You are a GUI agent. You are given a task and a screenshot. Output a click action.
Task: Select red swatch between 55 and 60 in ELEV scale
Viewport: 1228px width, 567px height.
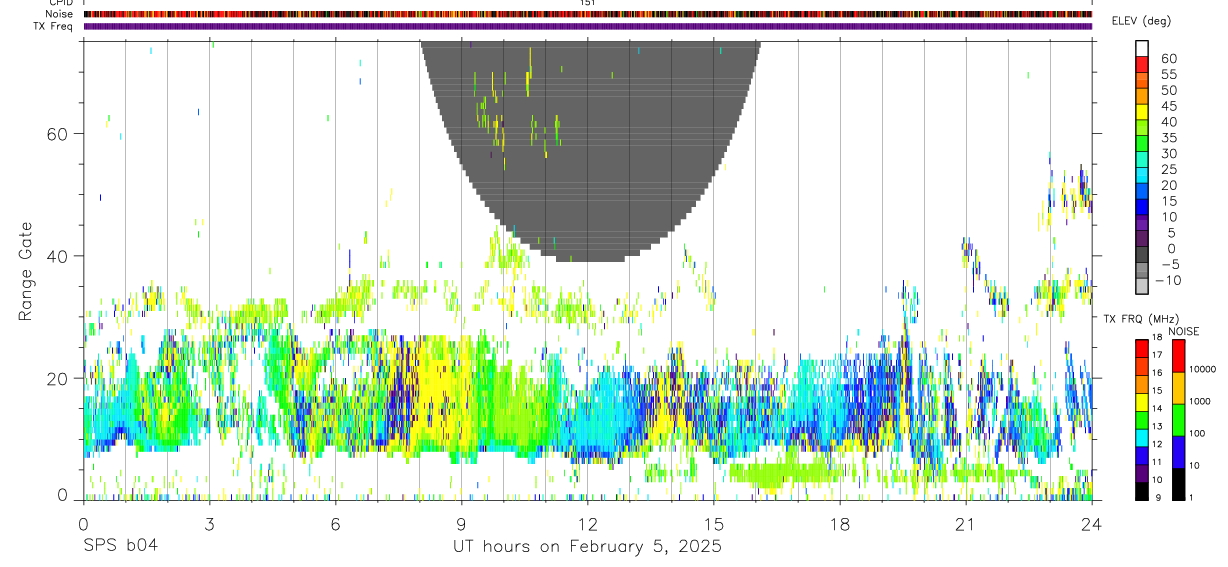(1142, 65)
